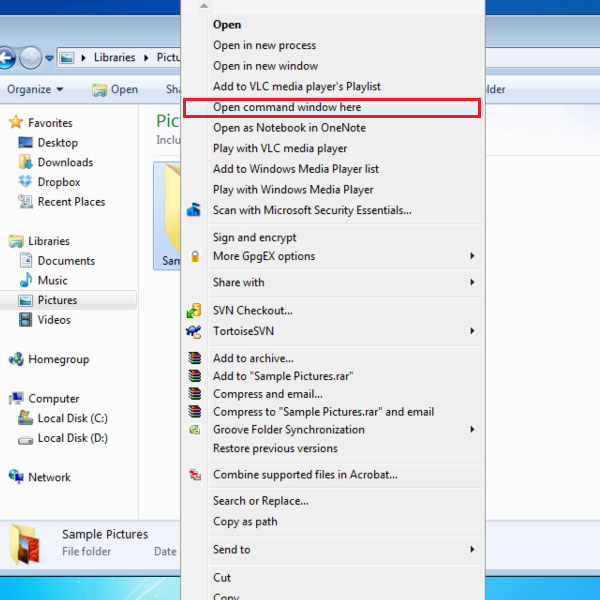Screen dimensions: 600x600
Task: Choose Compress and email...
Action: [x=332, y=394]
